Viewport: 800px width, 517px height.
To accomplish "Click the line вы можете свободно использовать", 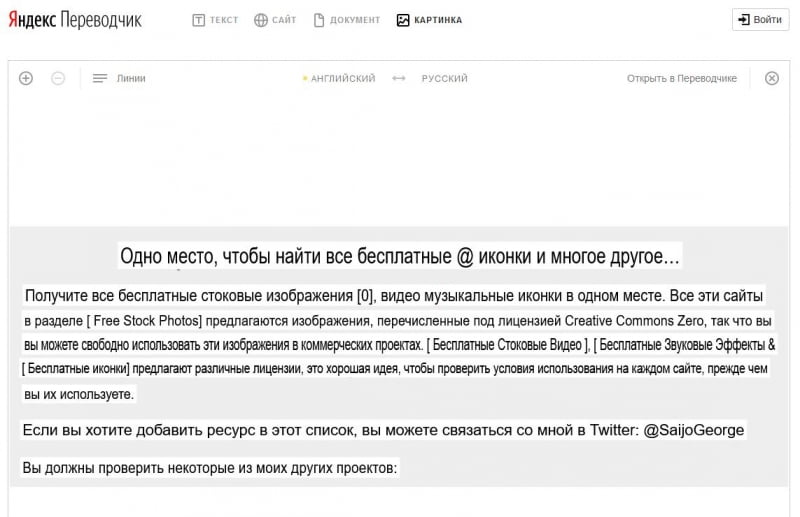I will tap(399, 344).
